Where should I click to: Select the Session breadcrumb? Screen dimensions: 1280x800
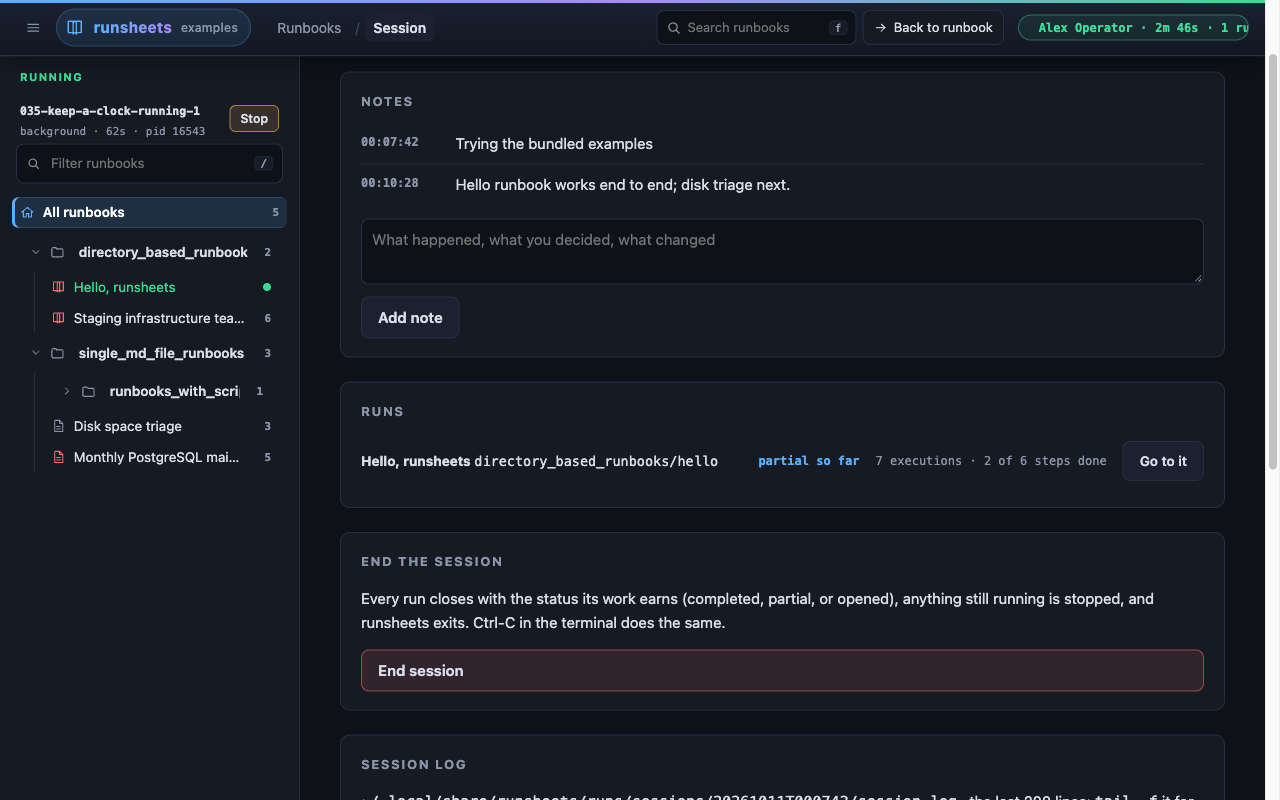click(400, 28)
